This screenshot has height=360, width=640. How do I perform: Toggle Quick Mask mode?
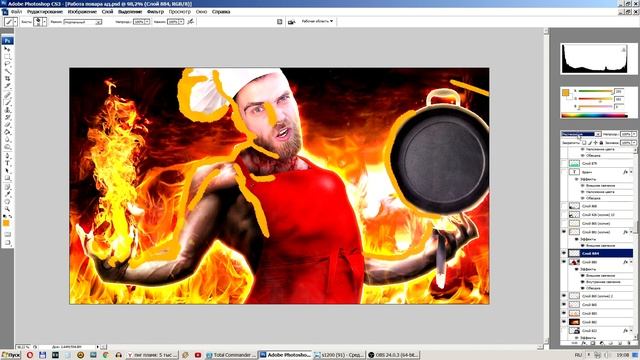[7, 234]
